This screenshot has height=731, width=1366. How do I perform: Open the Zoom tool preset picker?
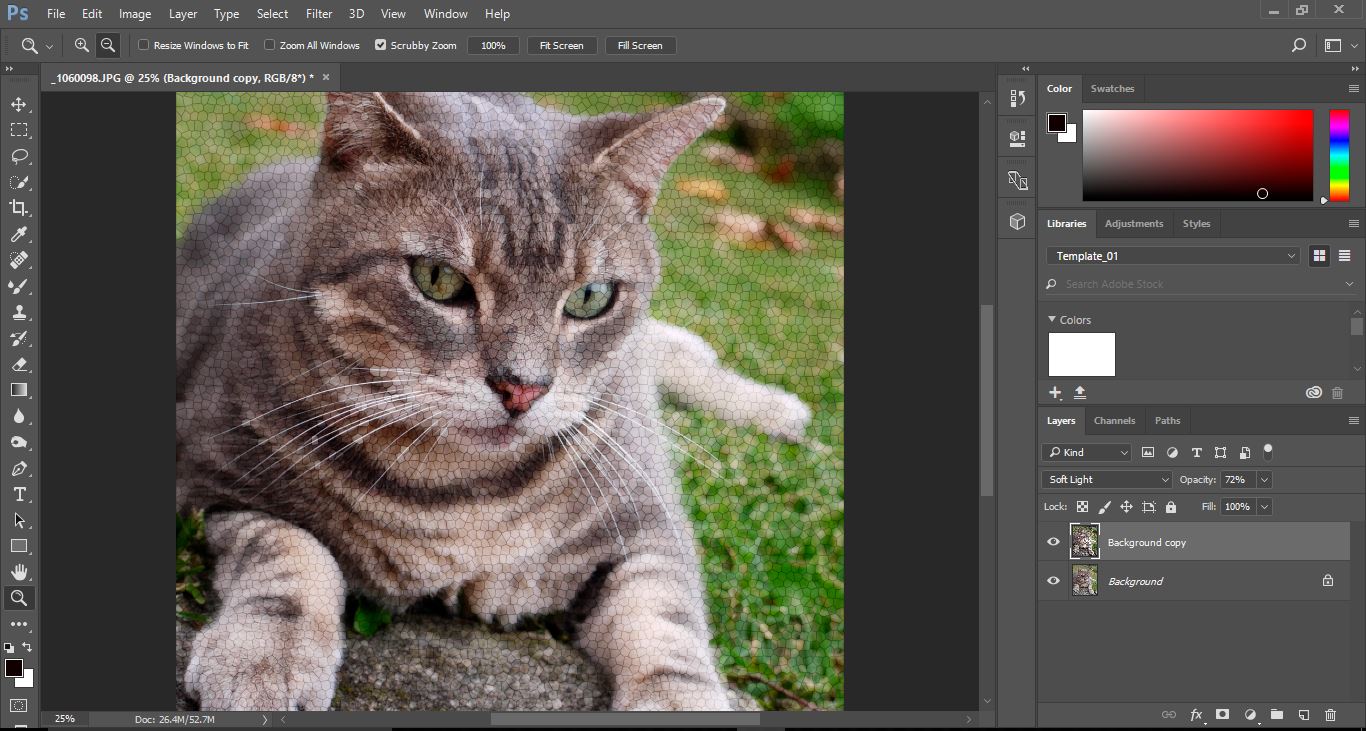point(37,46)
